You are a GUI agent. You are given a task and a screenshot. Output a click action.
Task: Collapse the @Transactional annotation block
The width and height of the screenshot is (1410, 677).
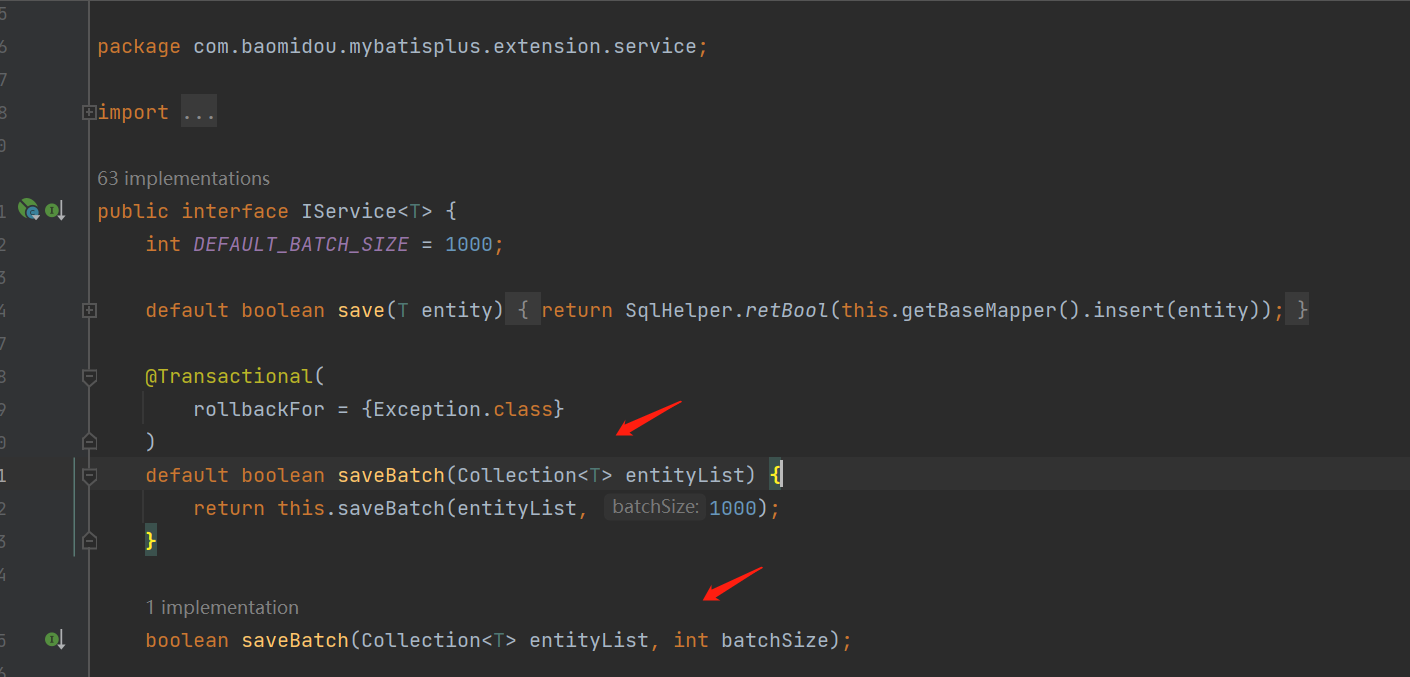tap(89, 377)
